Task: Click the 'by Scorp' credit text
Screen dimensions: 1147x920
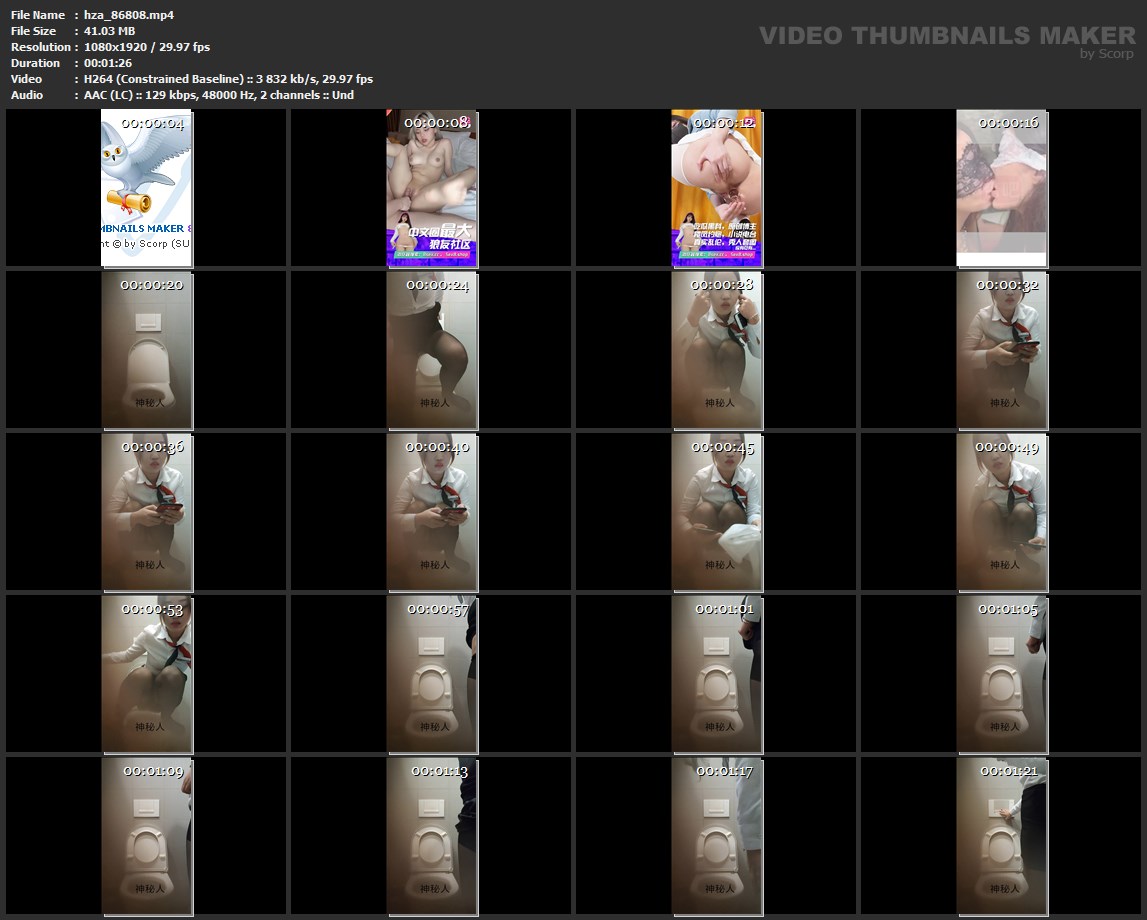Action: pos(1106,53)
